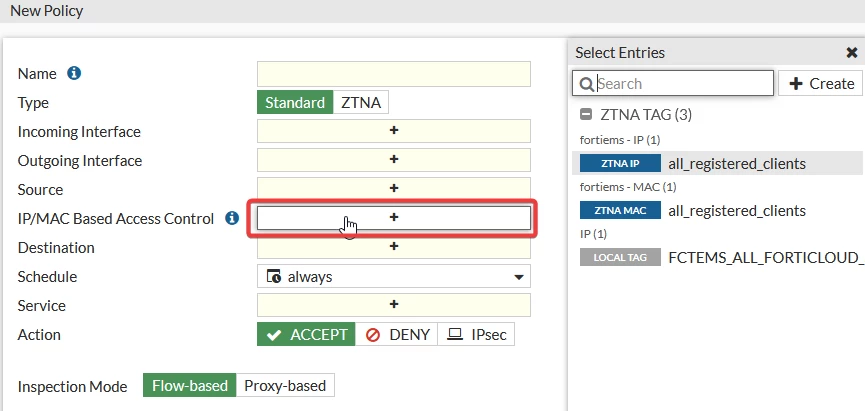Switch policy type to ZTNA
The image size is (865, 411).
[x=361, y=103]
